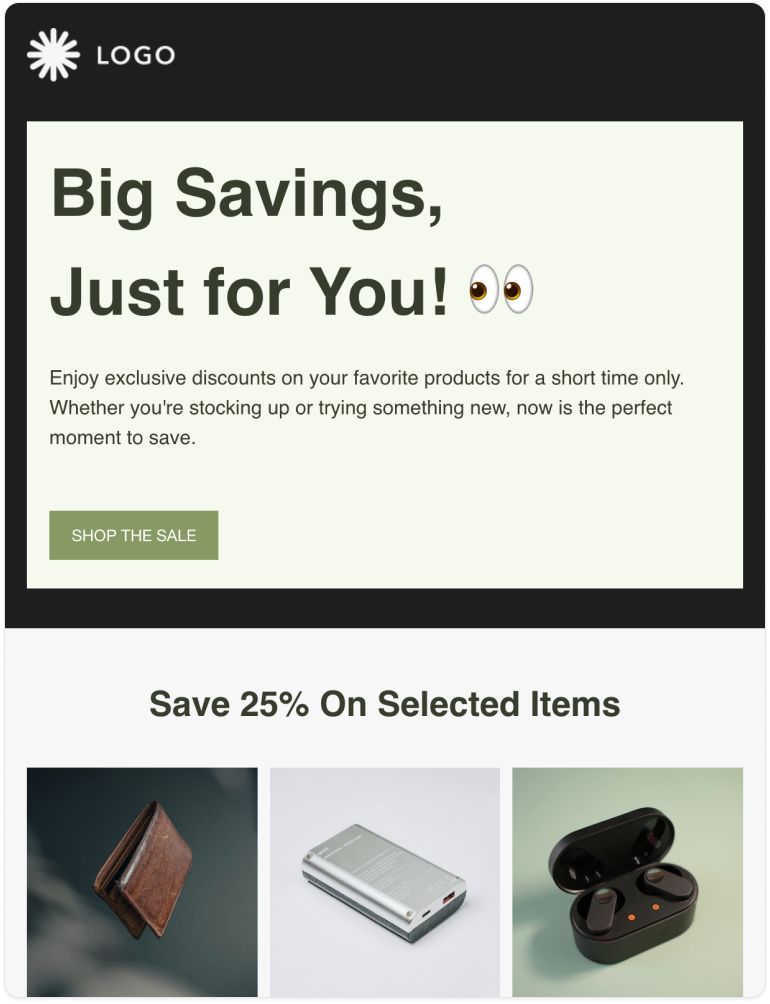Click the right eye of the eyes emoji
Screen dimensions: 770x1004
[517, 289]
